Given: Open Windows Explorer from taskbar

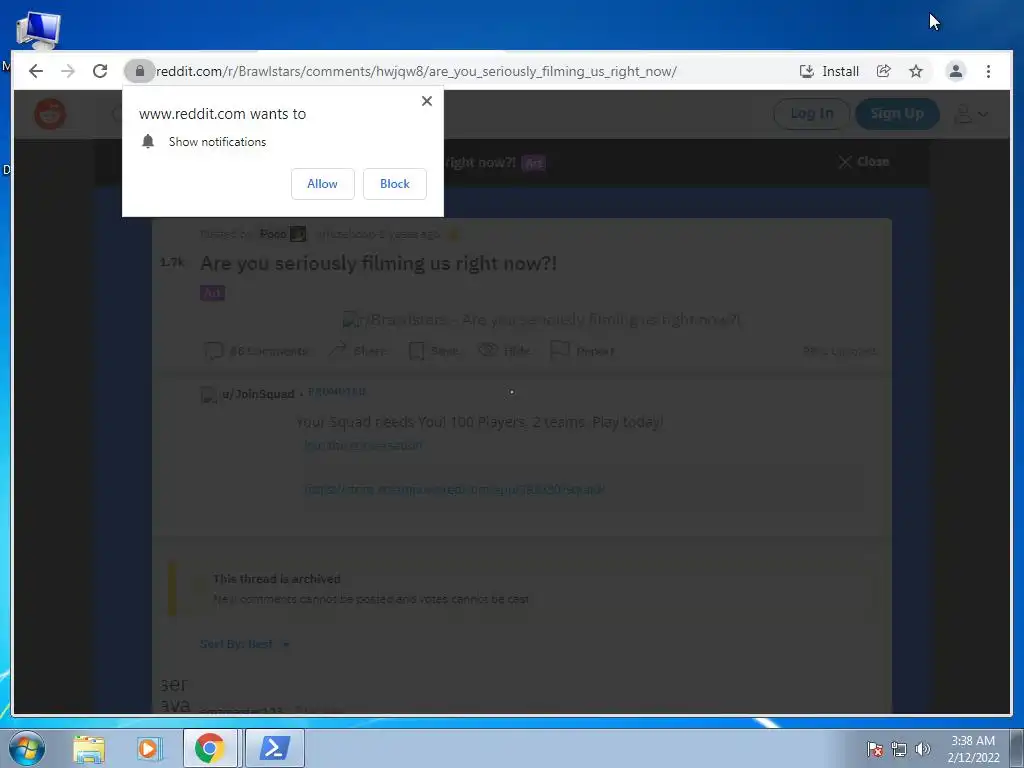Looking at the screenshot, I should pos(89,748).
